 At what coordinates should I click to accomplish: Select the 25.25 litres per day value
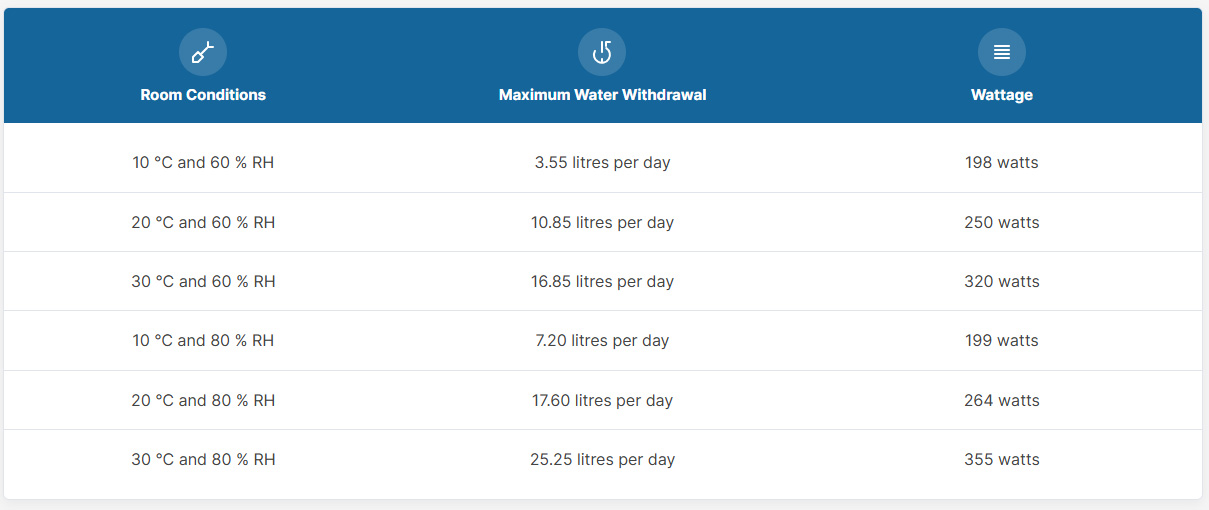(602, 459)
